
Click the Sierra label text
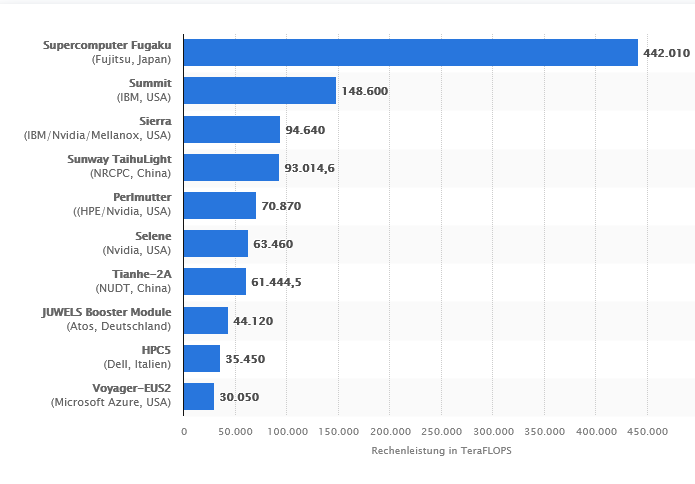[155, 121]
